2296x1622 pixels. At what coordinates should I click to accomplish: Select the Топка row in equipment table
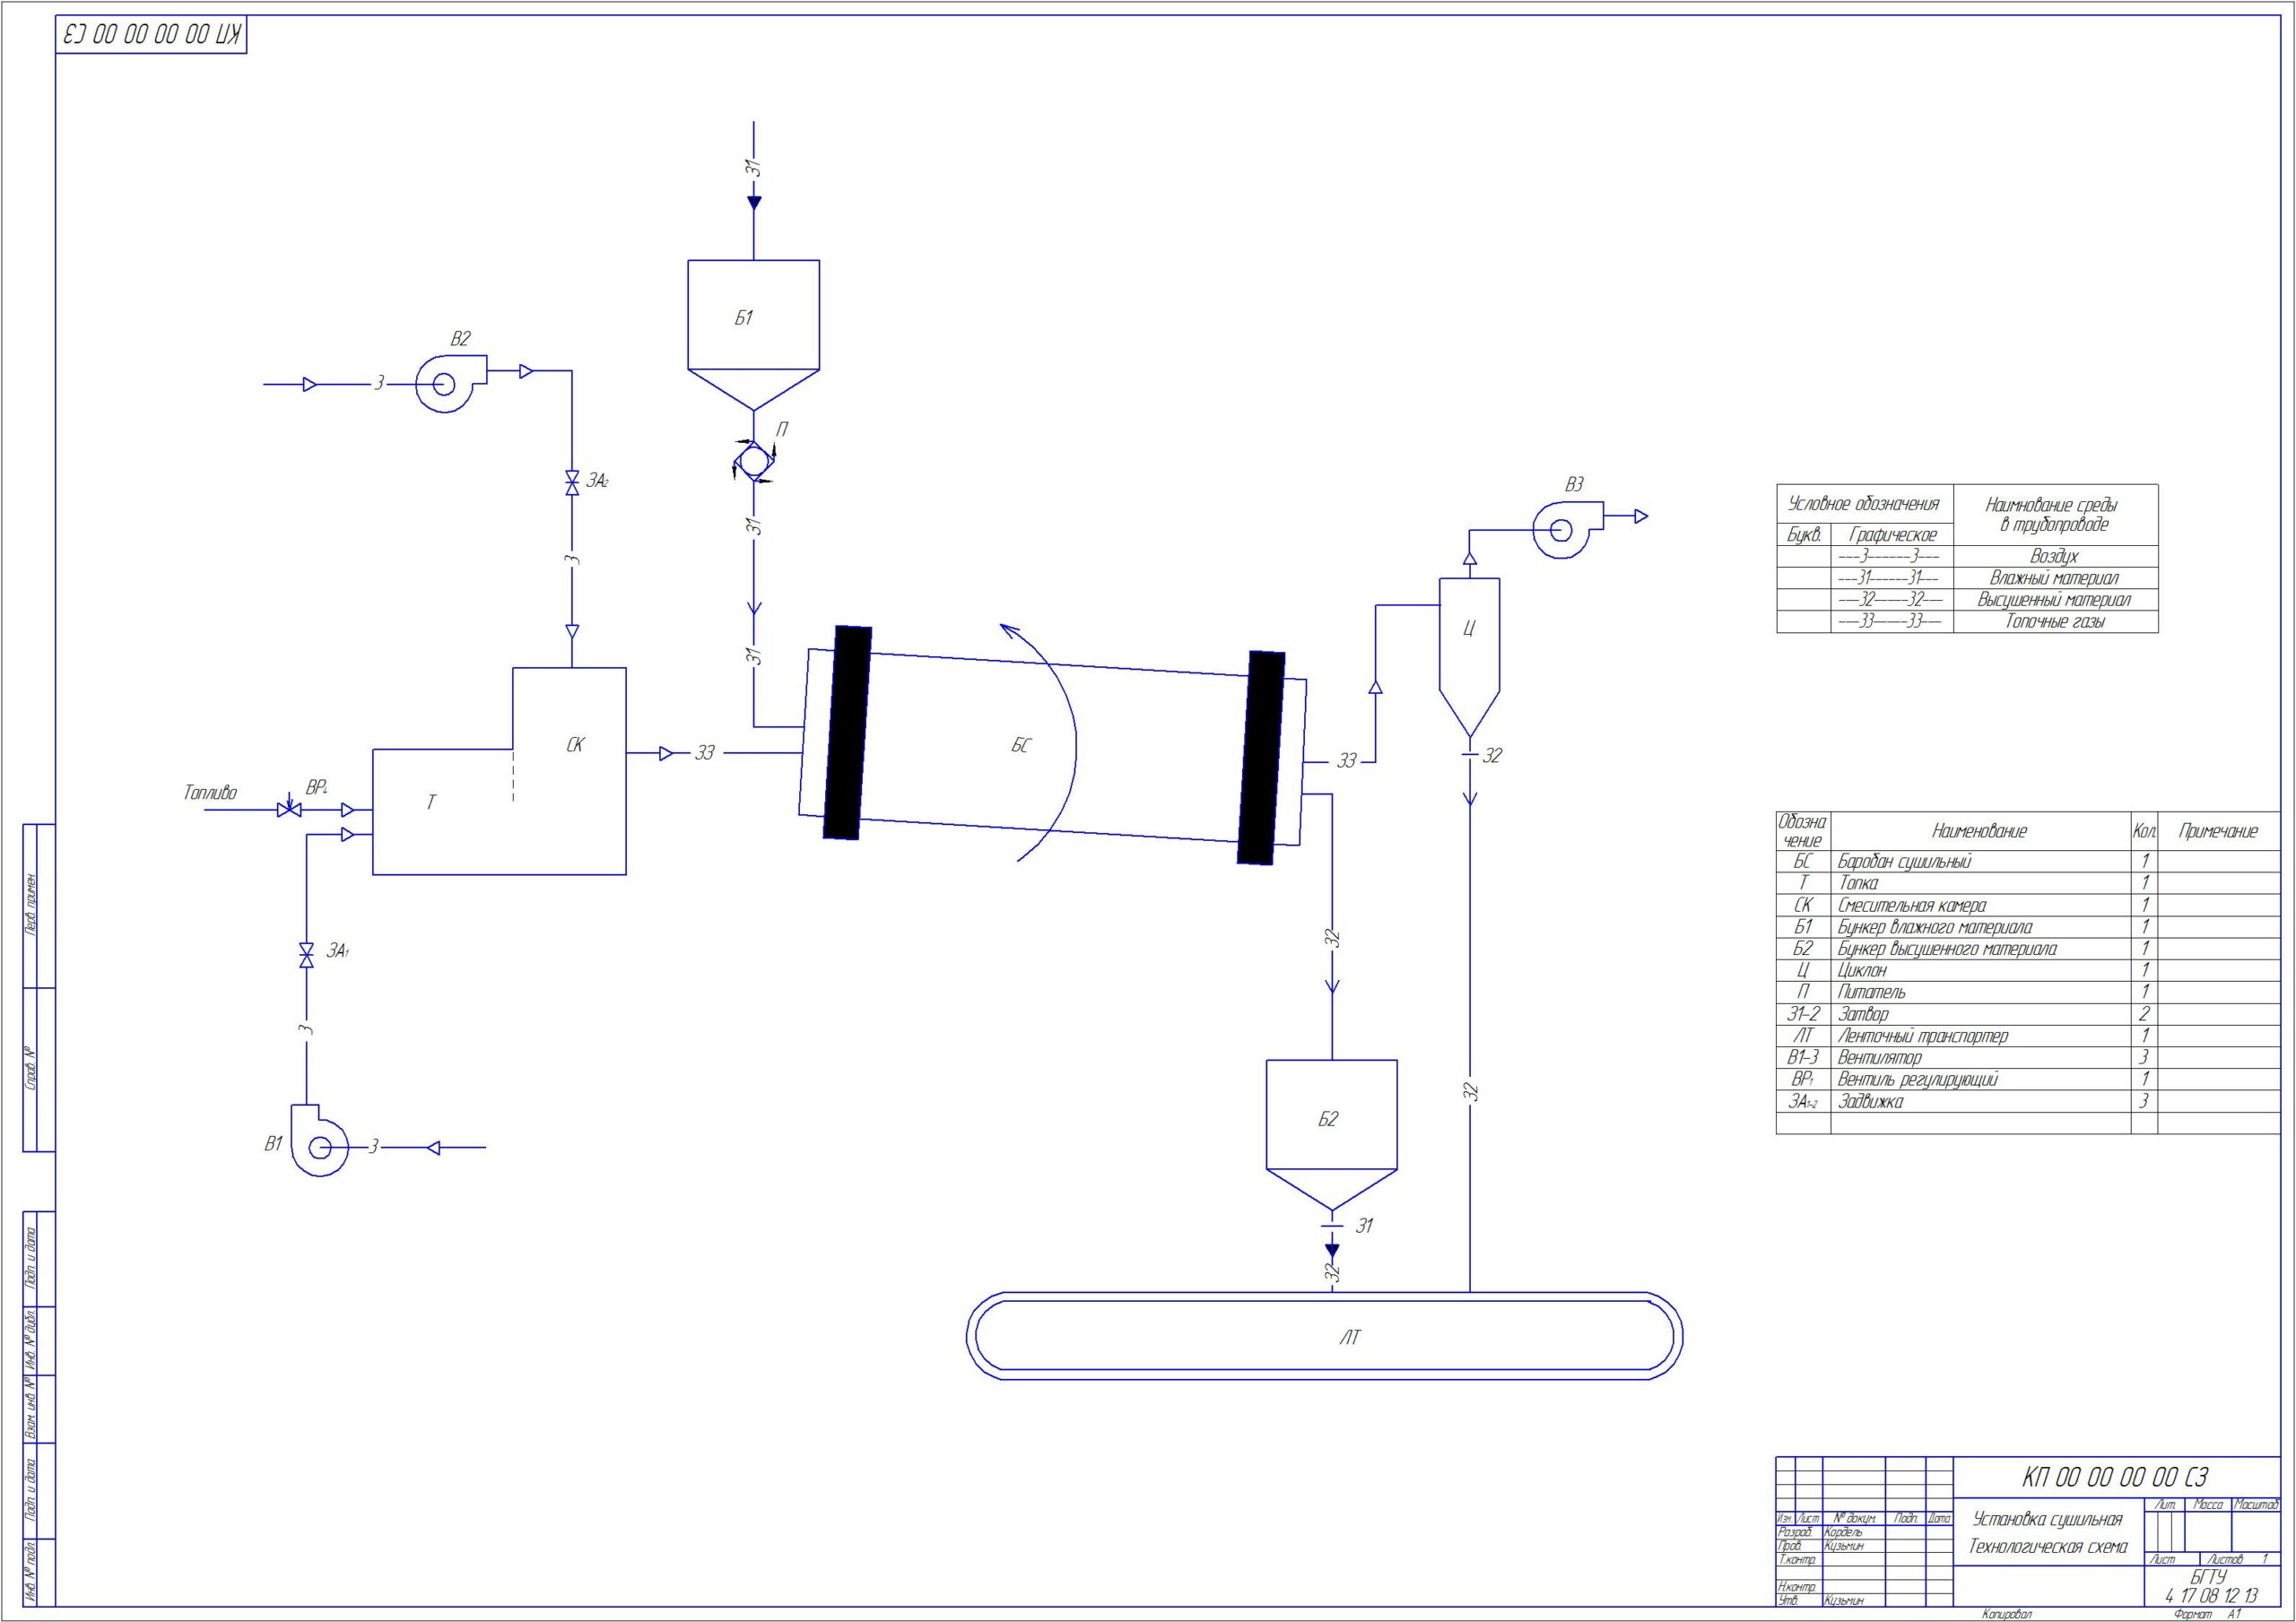2028,883
